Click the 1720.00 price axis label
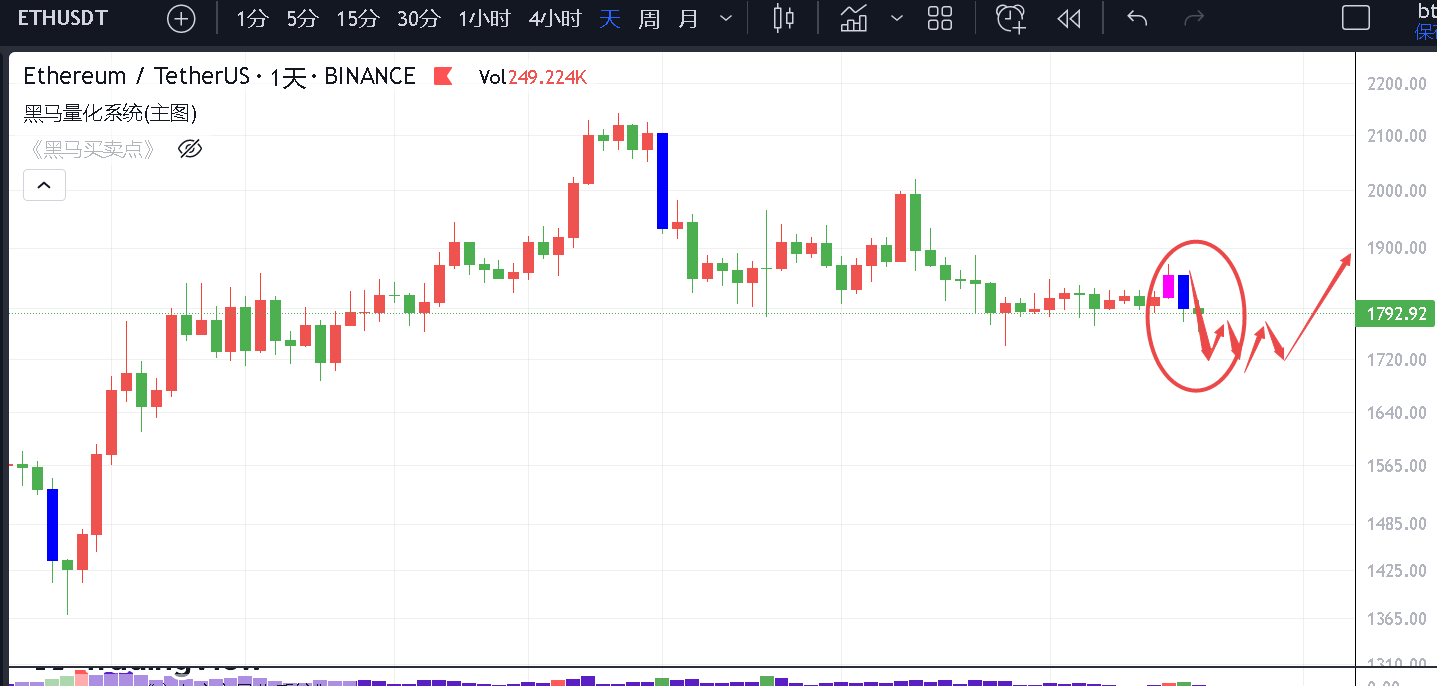Screen dimensions: 1437x686 tap(1396, 359)
